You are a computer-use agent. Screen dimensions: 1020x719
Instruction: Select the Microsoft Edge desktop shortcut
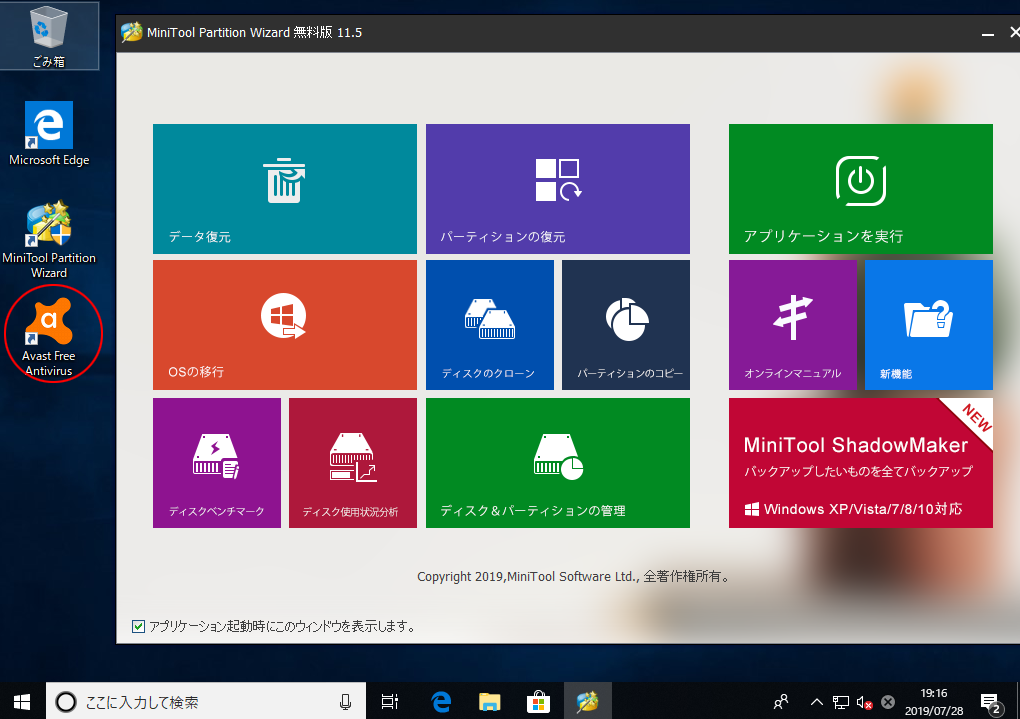coord(49,133)
